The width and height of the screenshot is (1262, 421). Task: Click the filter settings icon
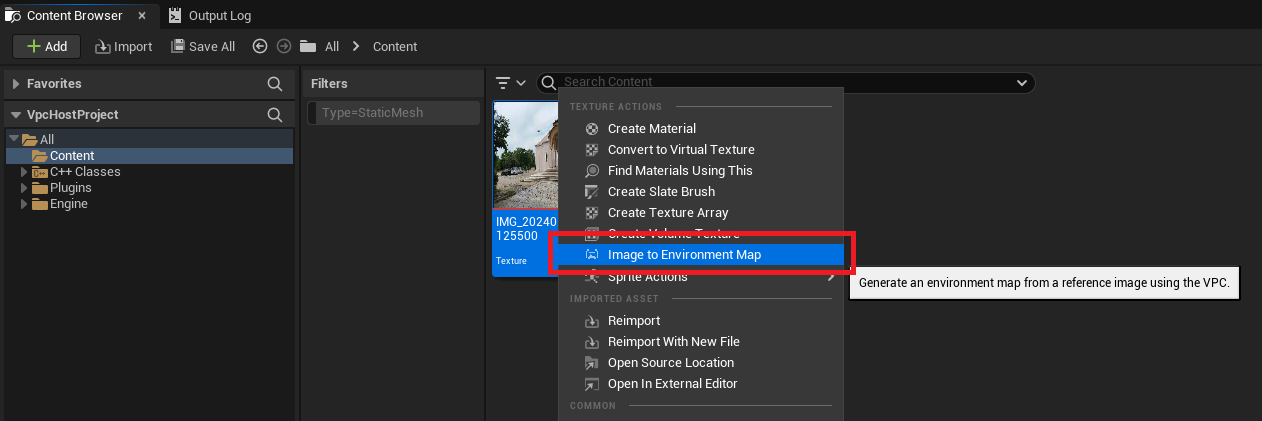coord(509,82)
